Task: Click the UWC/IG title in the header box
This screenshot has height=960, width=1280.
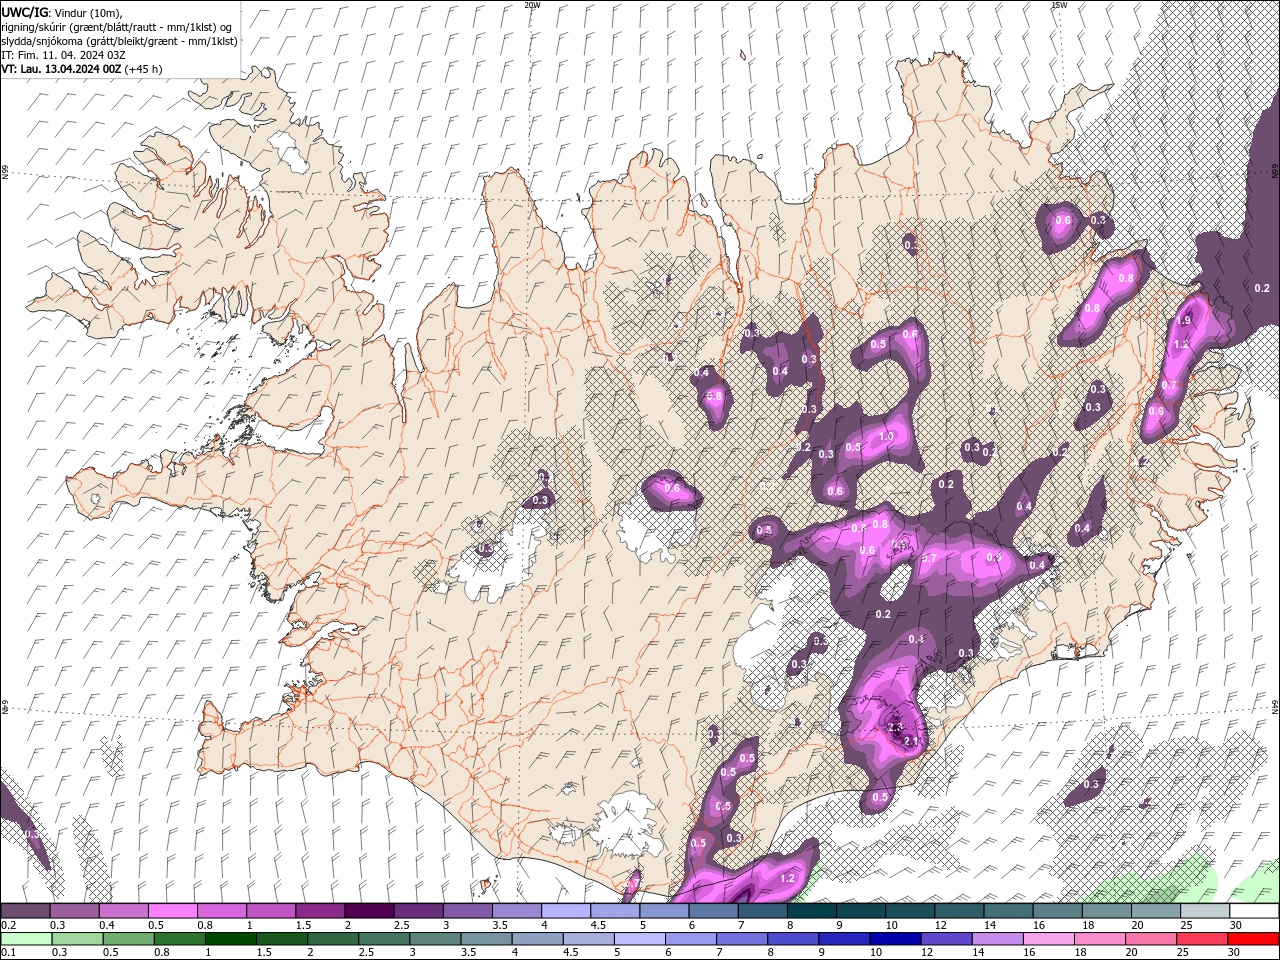Action: (x=25, y=11)
